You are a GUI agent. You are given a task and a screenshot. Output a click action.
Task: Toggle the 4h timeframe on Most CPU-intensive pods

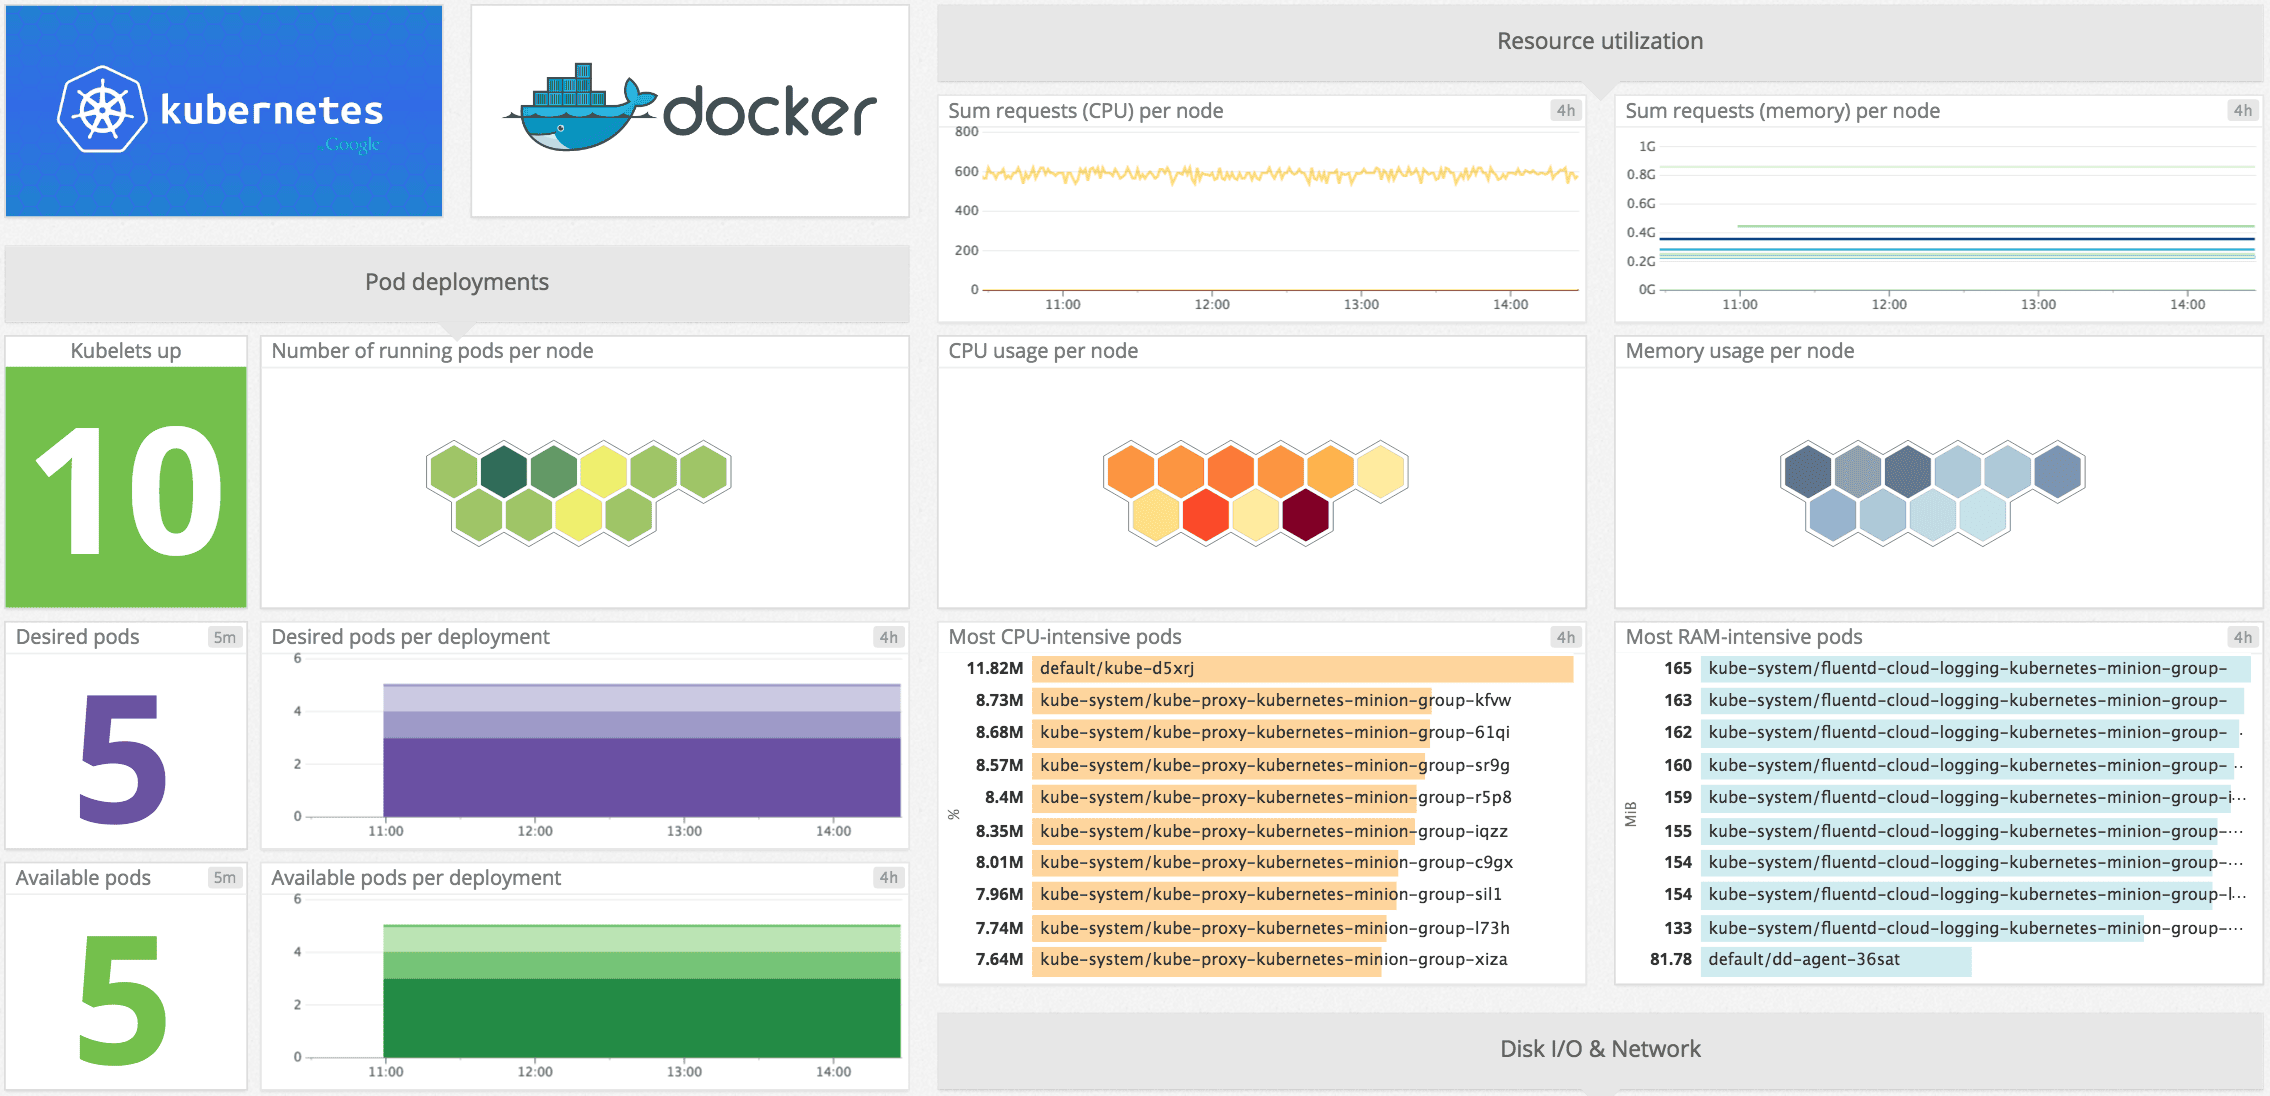pyautogui.click(x=1565, y=637)
